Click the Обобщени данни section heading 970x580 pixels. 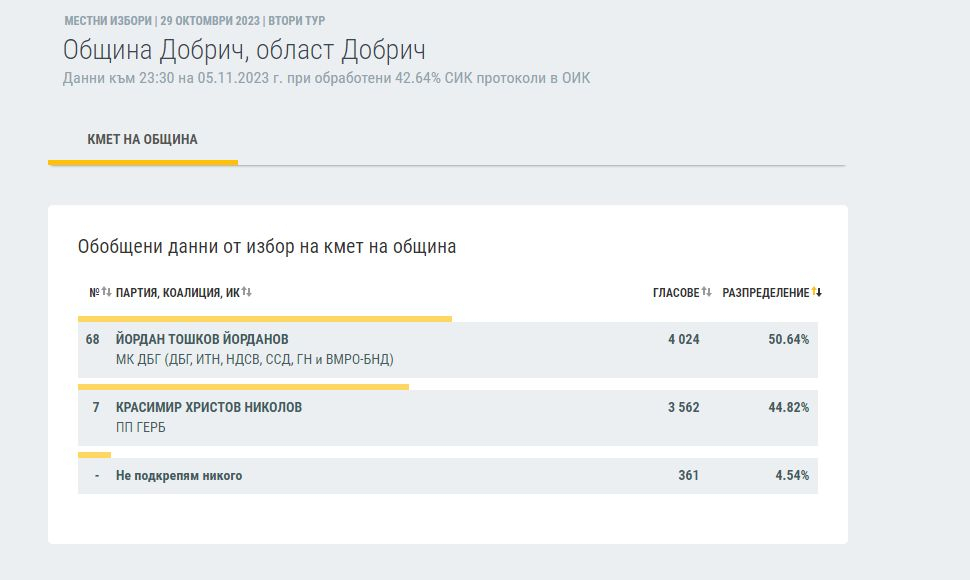[x=267, y=246]
